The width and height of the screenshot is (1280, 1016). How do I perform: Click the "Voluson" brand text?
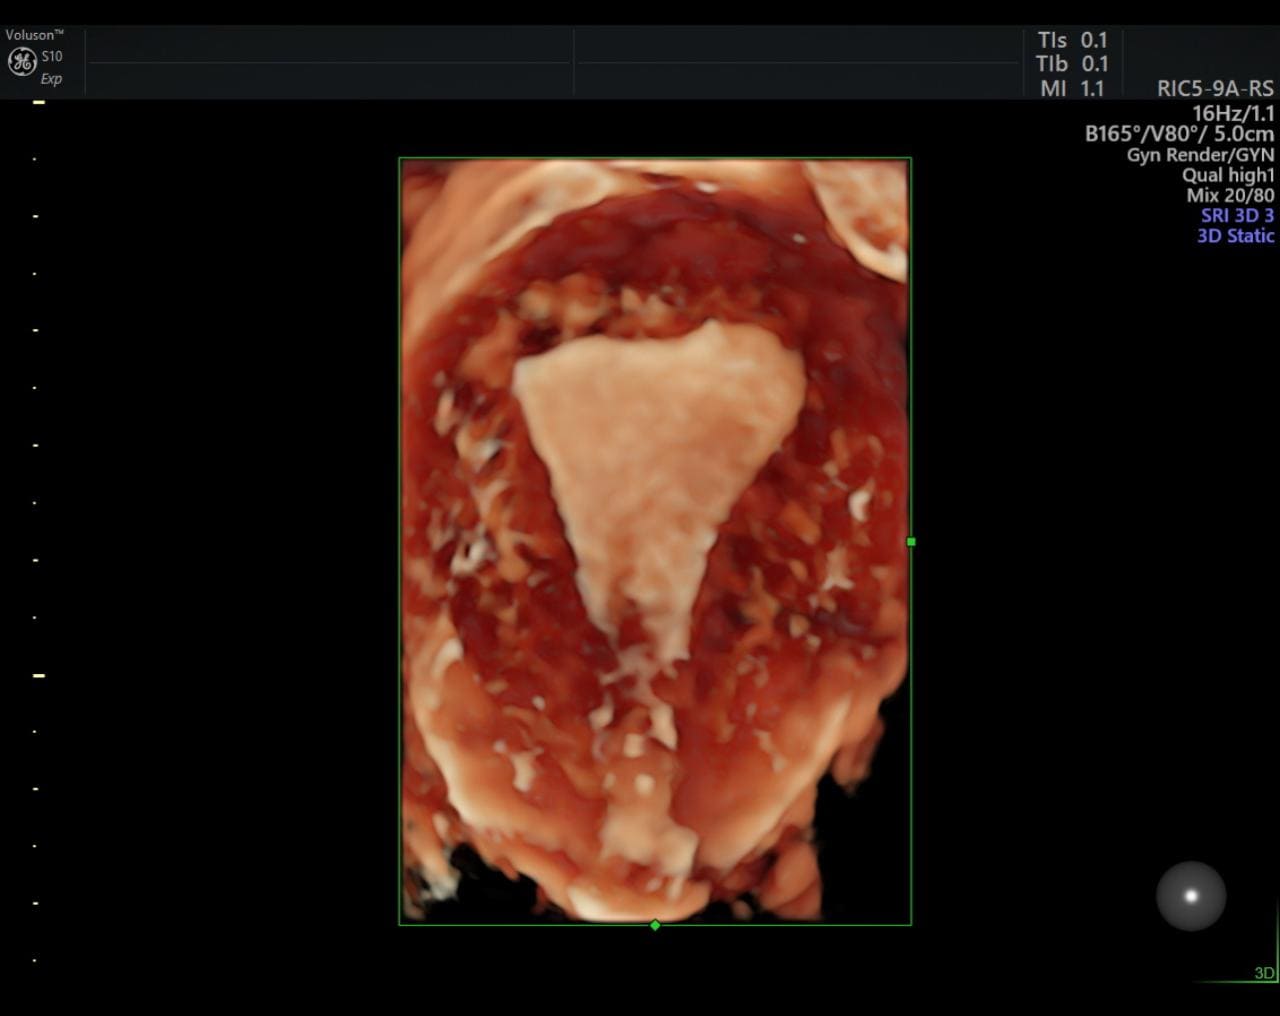34,35
